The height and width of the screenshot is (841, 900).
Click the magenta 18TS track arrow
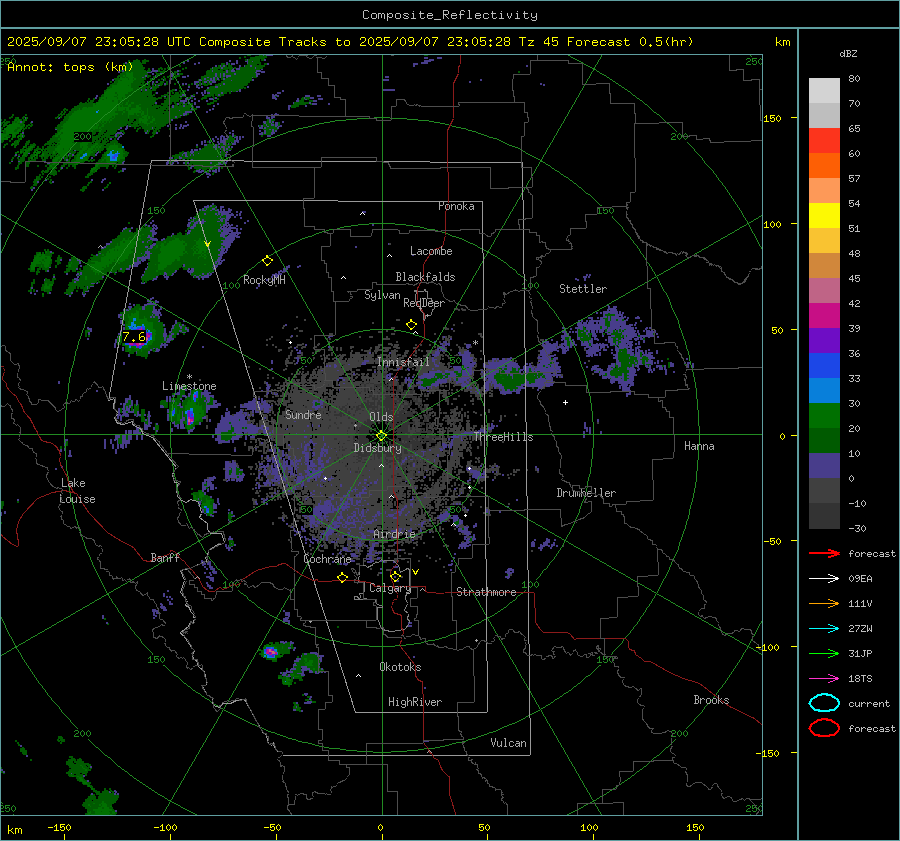pos(824,679)
